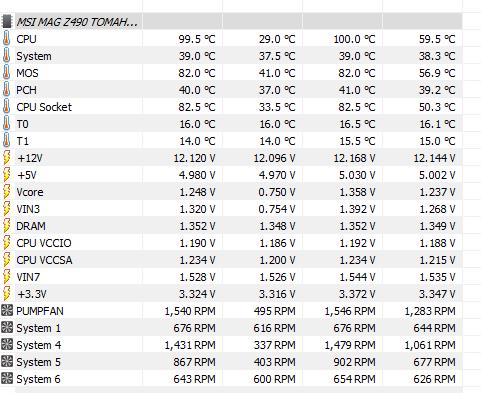The image size is (481, 393).
Task: Click the thermometer icon for CPU row
Action: click(6, 39)
